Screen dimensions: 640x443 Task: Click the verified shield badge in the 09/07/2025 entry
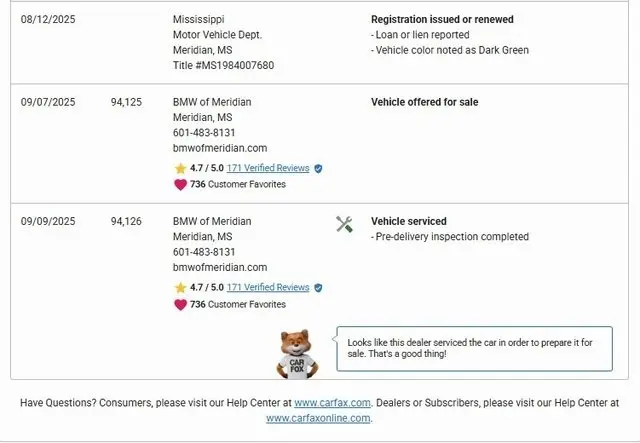pyautogui.click(x=318, y=169)
